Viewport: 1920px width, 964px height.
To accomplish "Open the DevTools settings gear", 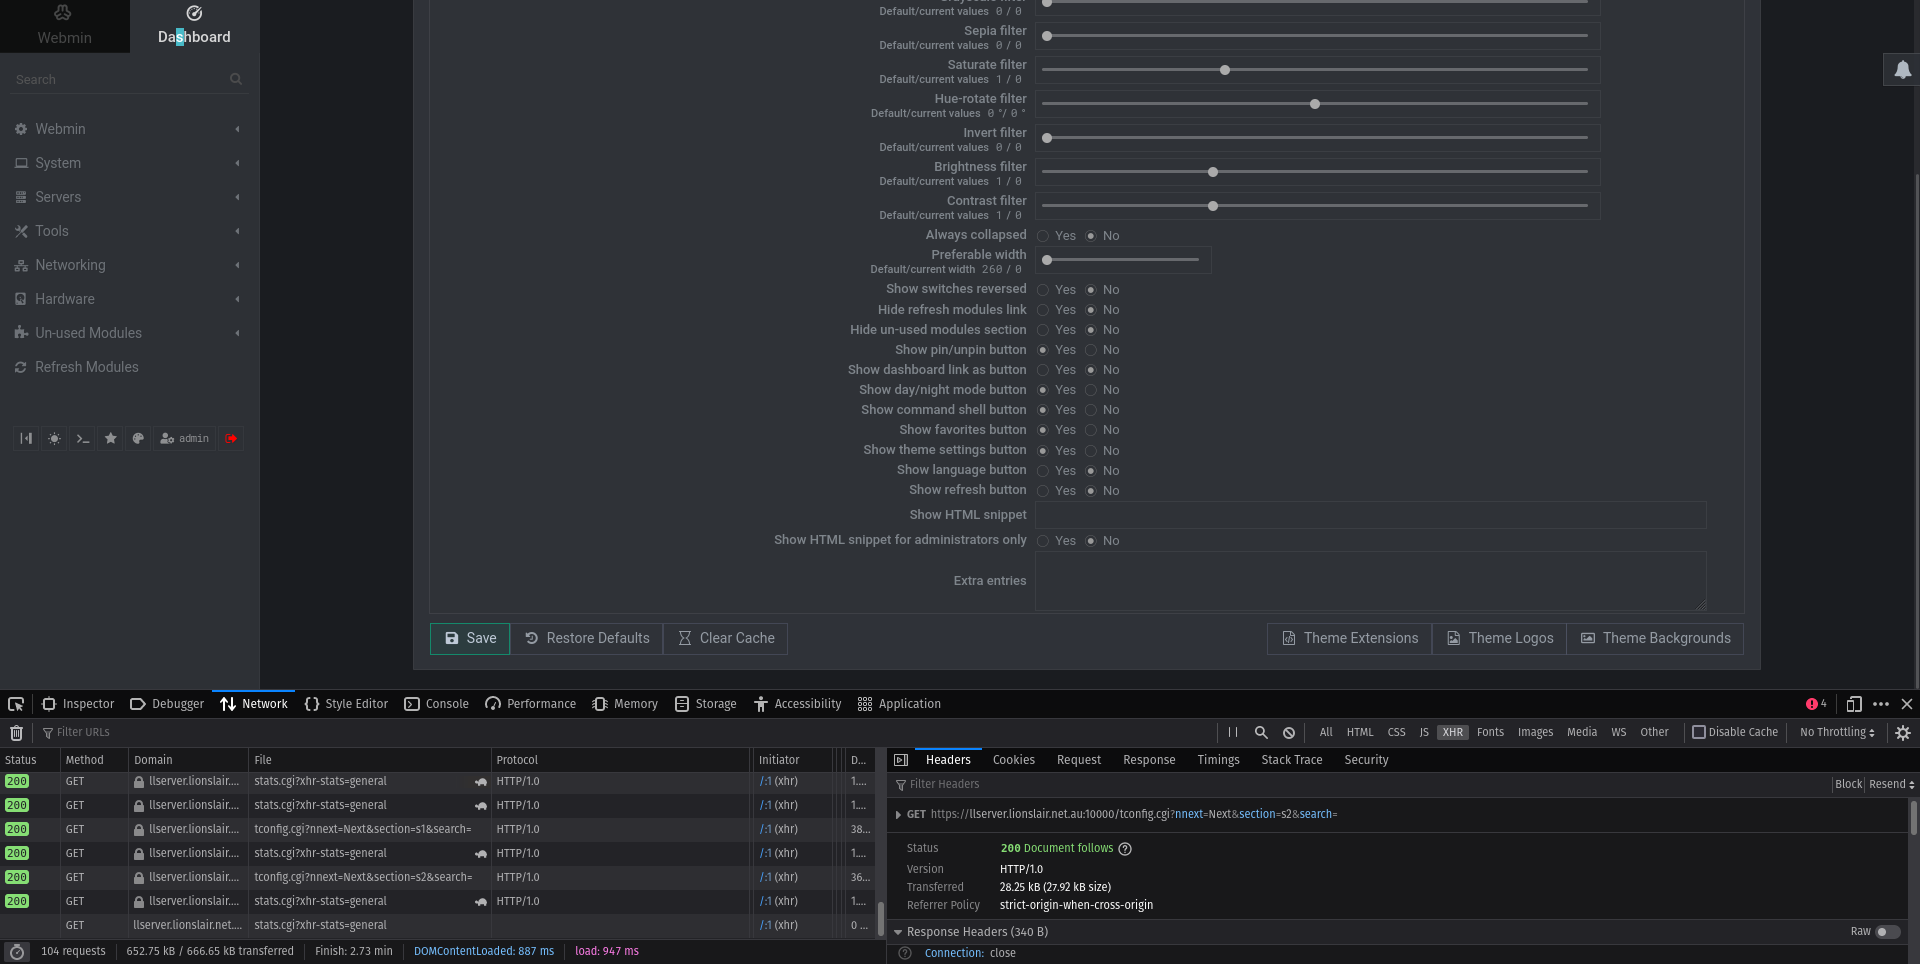I will [x=1902, y=732].
